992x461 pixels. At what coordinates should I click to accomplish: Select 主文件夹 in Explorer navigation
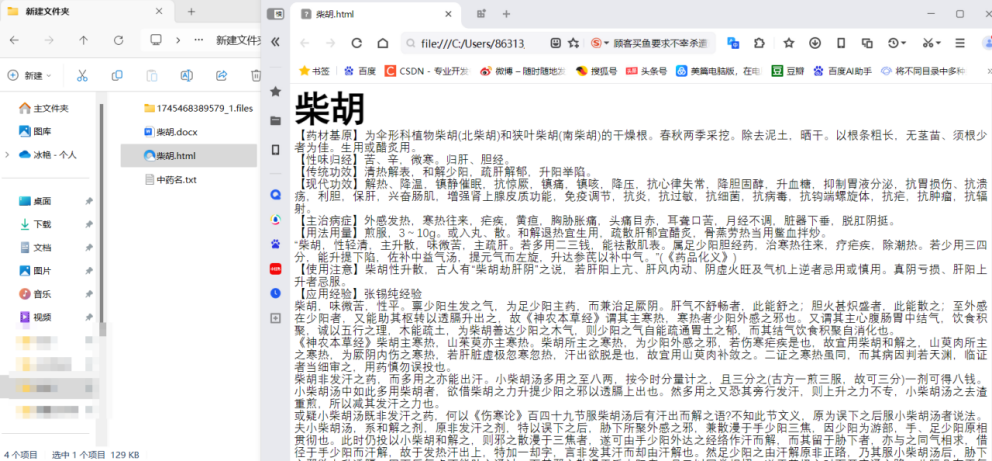coord(44,108)
